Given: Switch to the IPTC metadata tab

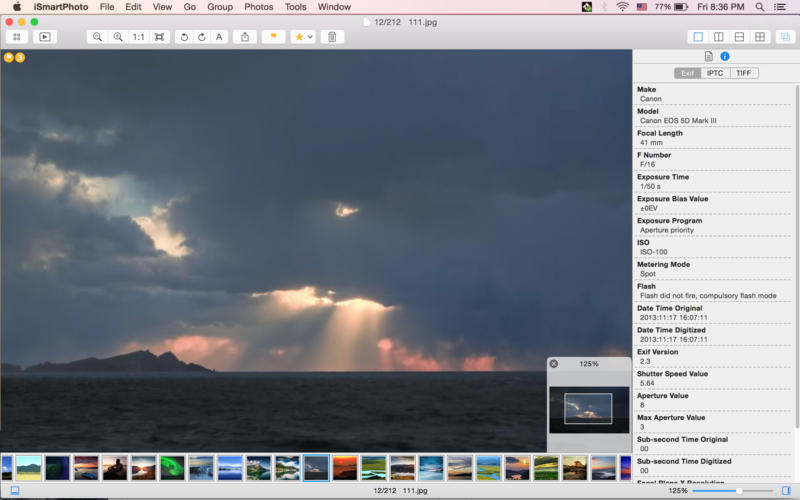Looking at the screenshot, I should tap(714, 73).
